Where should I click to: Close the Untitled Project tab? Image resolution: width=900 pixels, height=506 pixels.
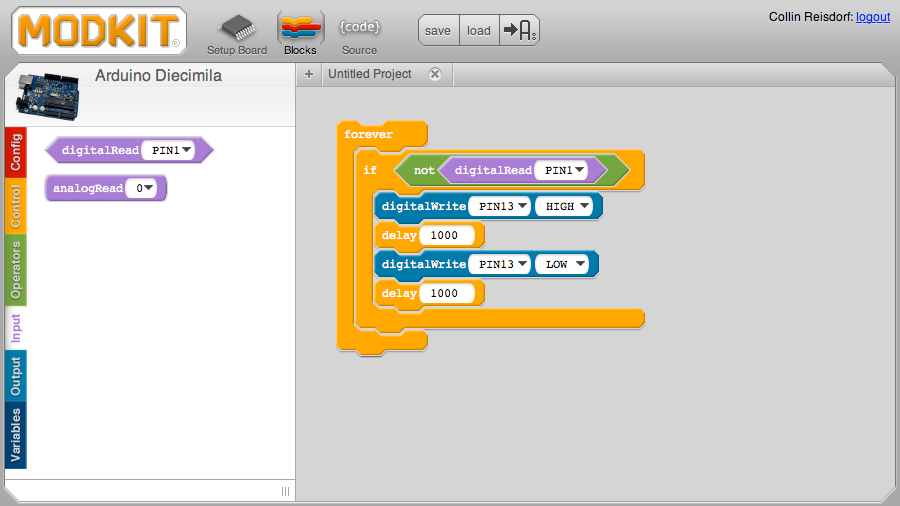click(x=434, y=74)
